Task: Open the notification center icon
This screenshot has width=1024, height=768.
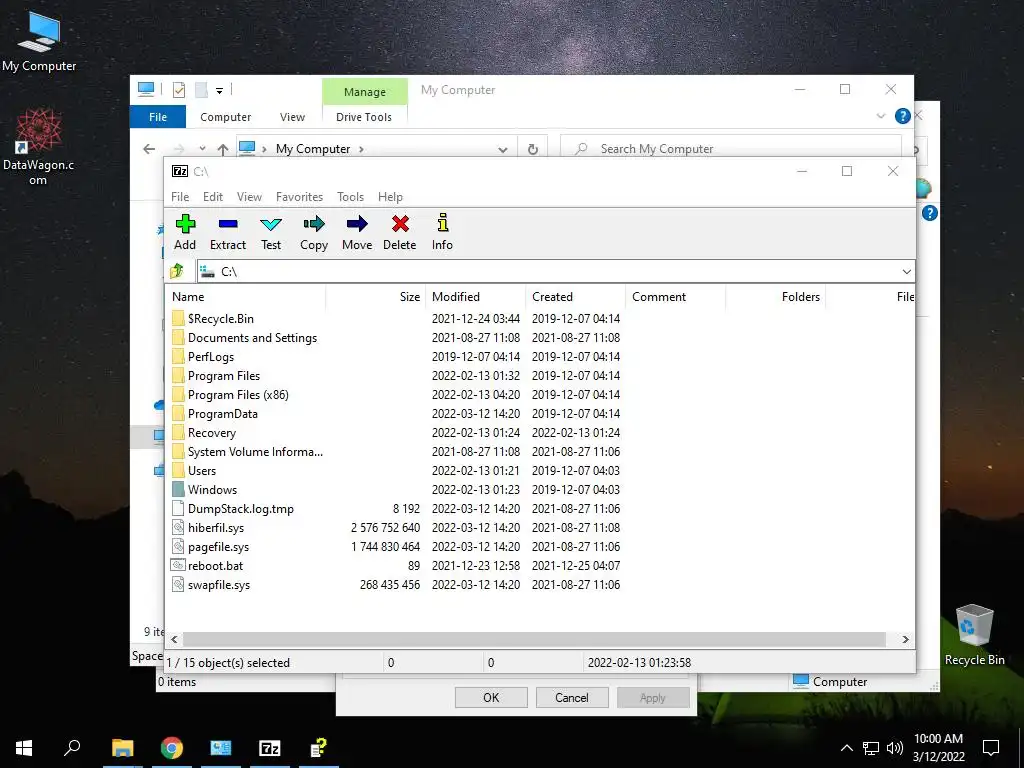Action: tap(991, 748)
